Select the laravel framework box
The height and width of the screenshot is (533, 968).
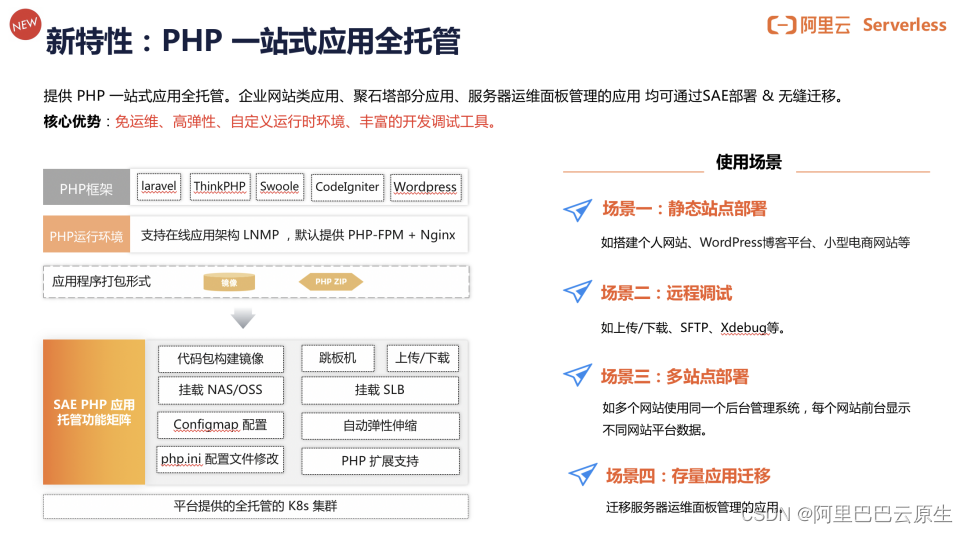pos(159,187)
